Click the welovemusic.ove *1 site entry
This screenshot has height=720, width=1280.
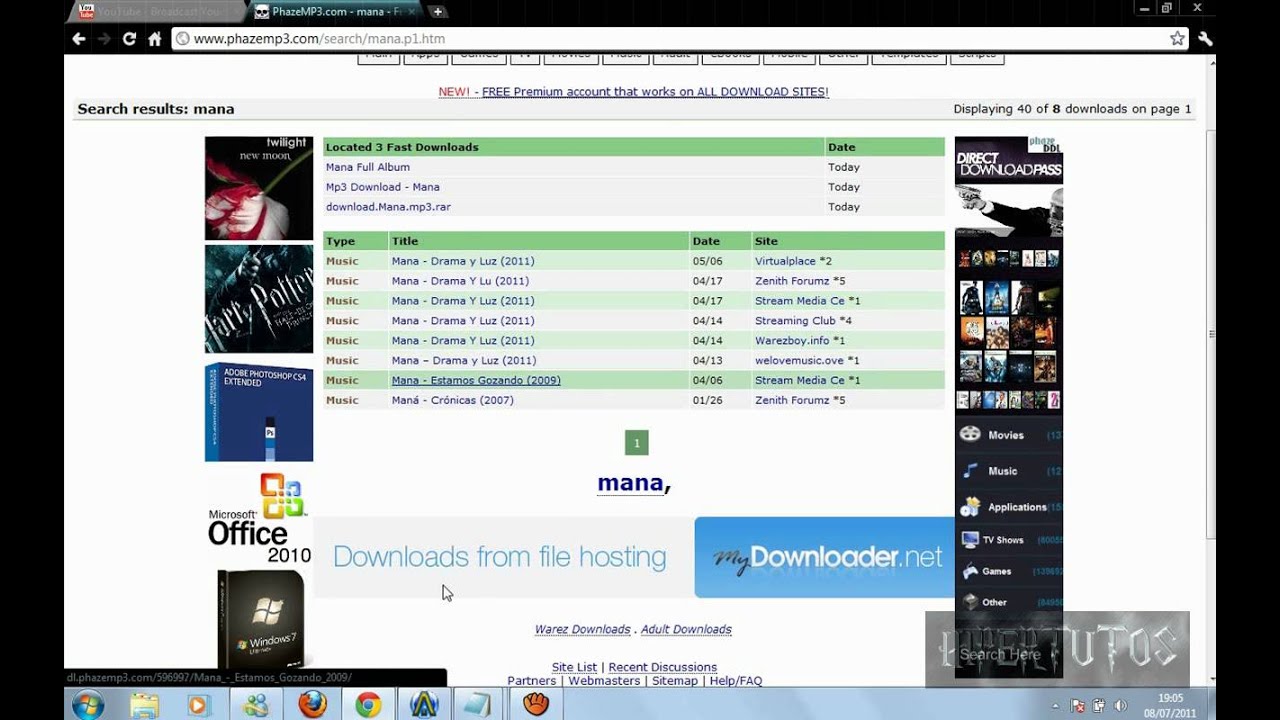tap(807, 360)
